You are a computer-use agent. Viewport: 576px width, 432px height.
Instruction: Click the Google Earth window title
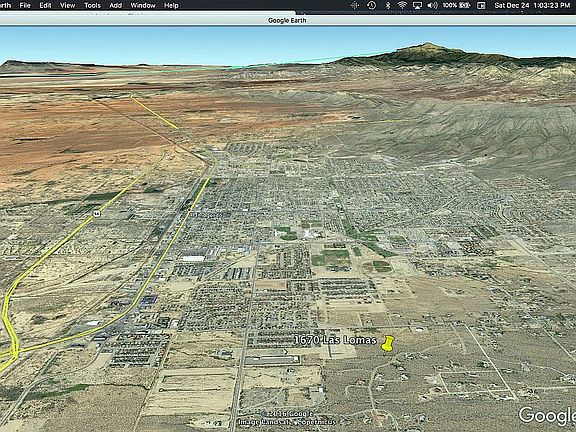(287, 21)
